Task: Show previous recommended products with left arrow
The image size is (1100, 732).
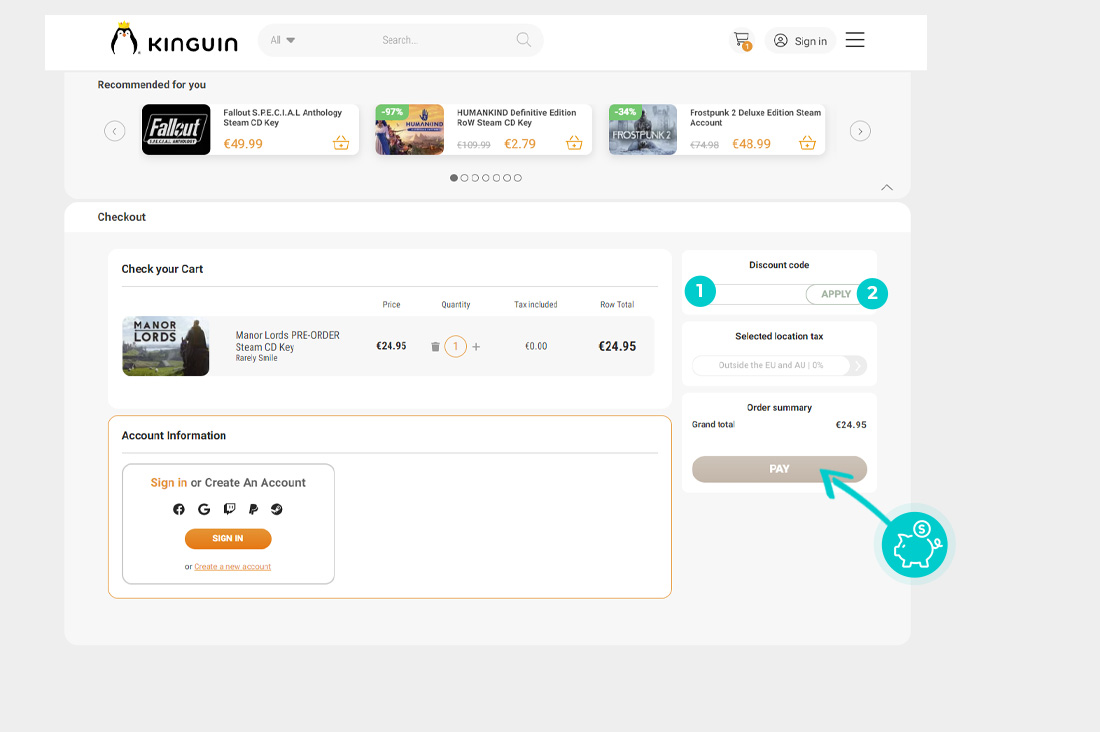Action: 115,131
